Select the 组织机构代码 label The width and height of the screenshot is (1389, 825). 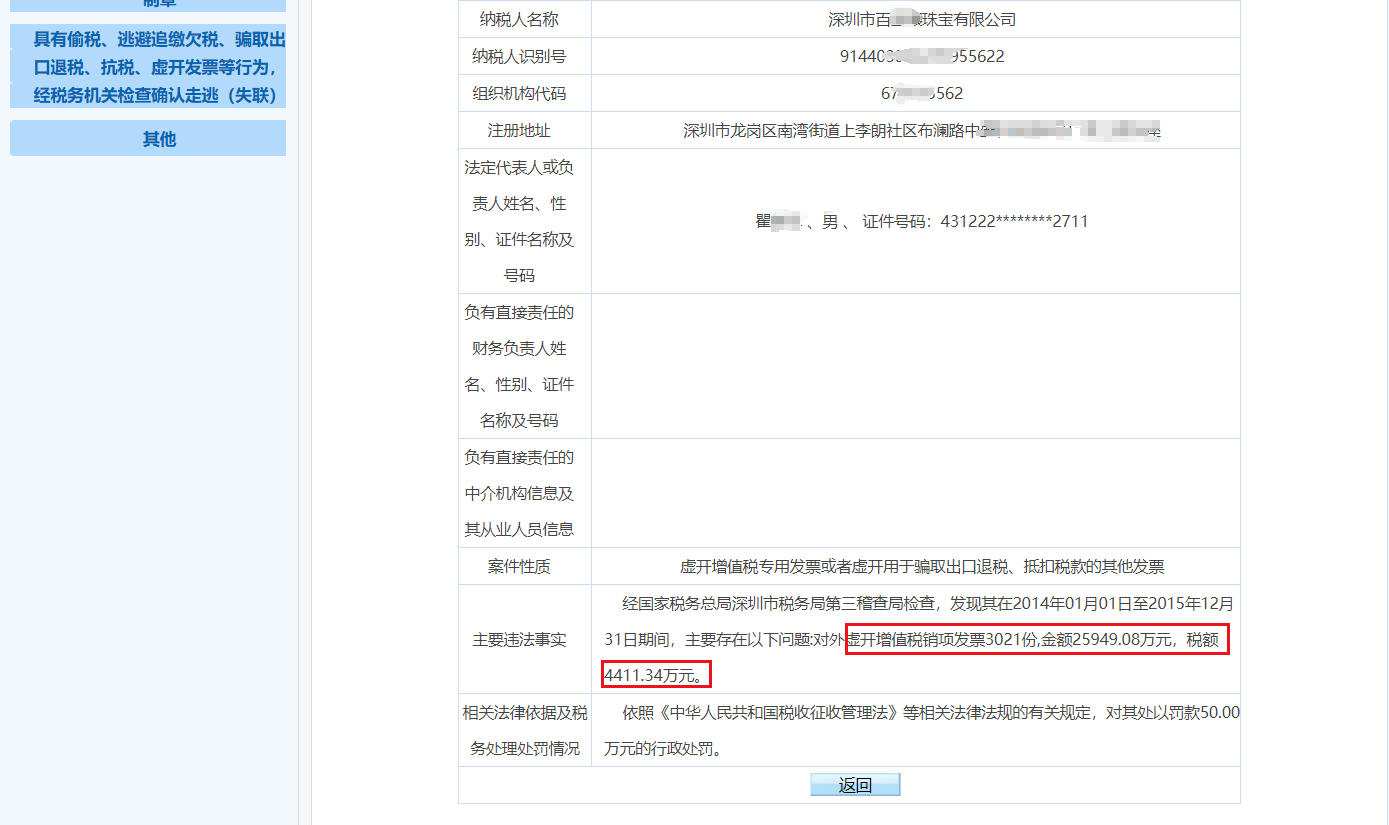(519, 93)
